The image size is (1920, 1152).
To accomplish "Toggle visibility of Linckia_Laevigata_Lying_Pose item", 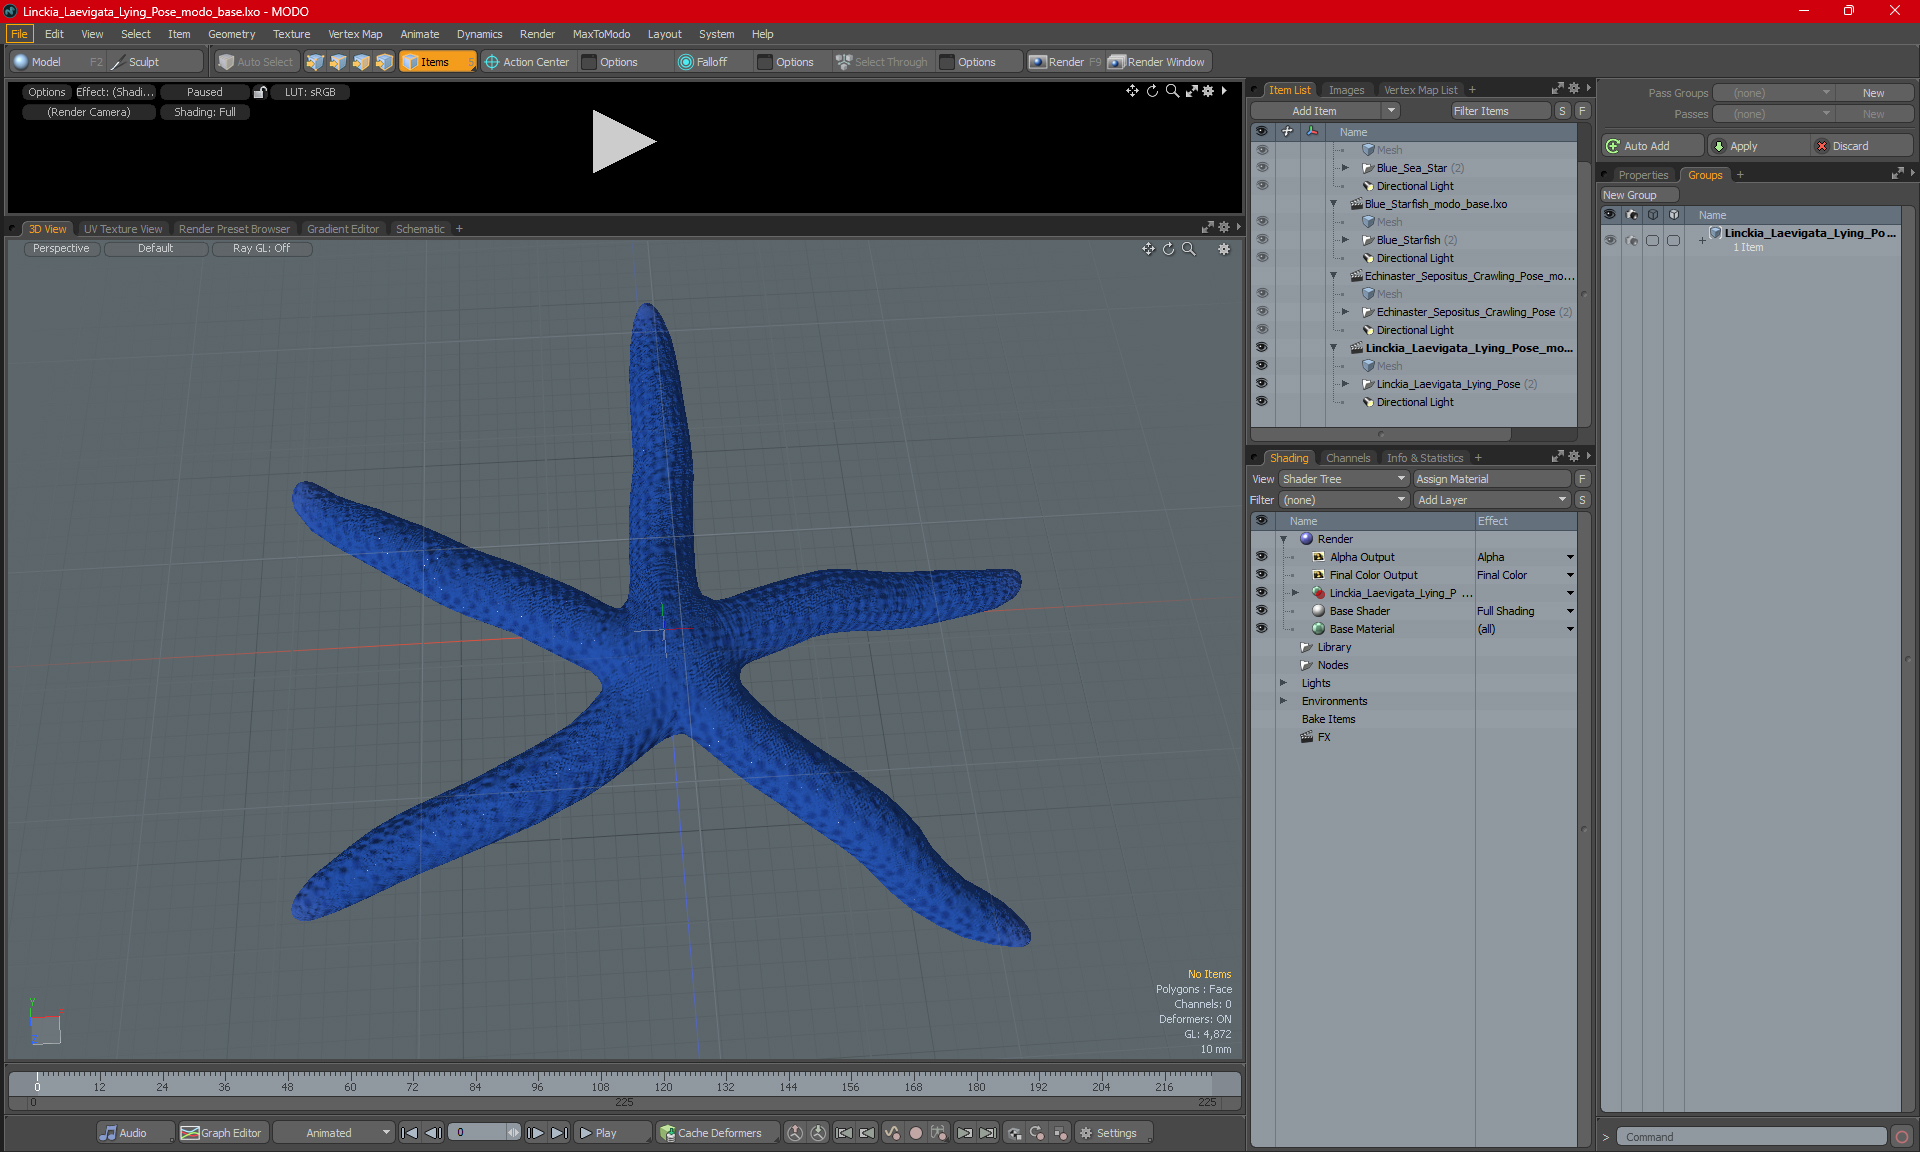I will click(x=1261, y=384).
